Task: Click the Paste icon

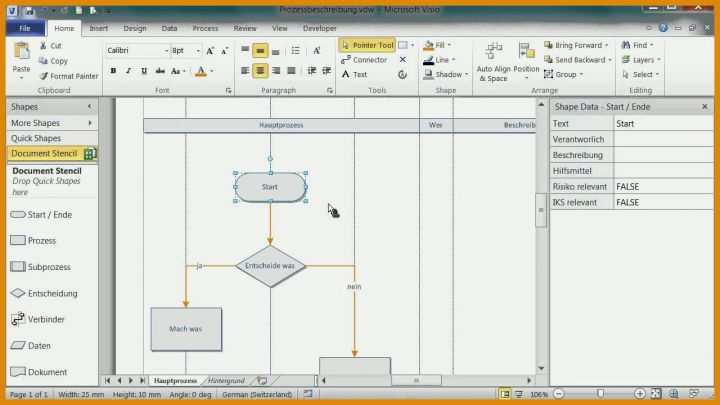Action: pos(21,51)
